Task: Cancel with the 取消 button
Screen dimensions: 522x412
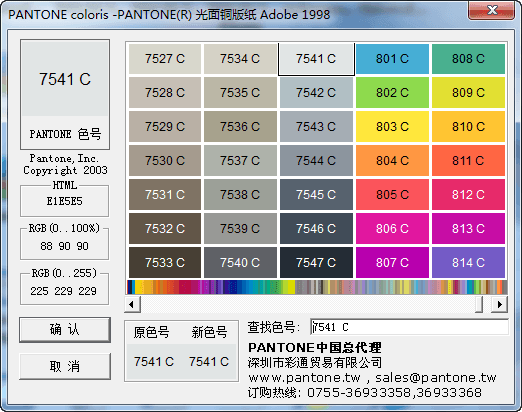Action: click(x=65, y=367)
